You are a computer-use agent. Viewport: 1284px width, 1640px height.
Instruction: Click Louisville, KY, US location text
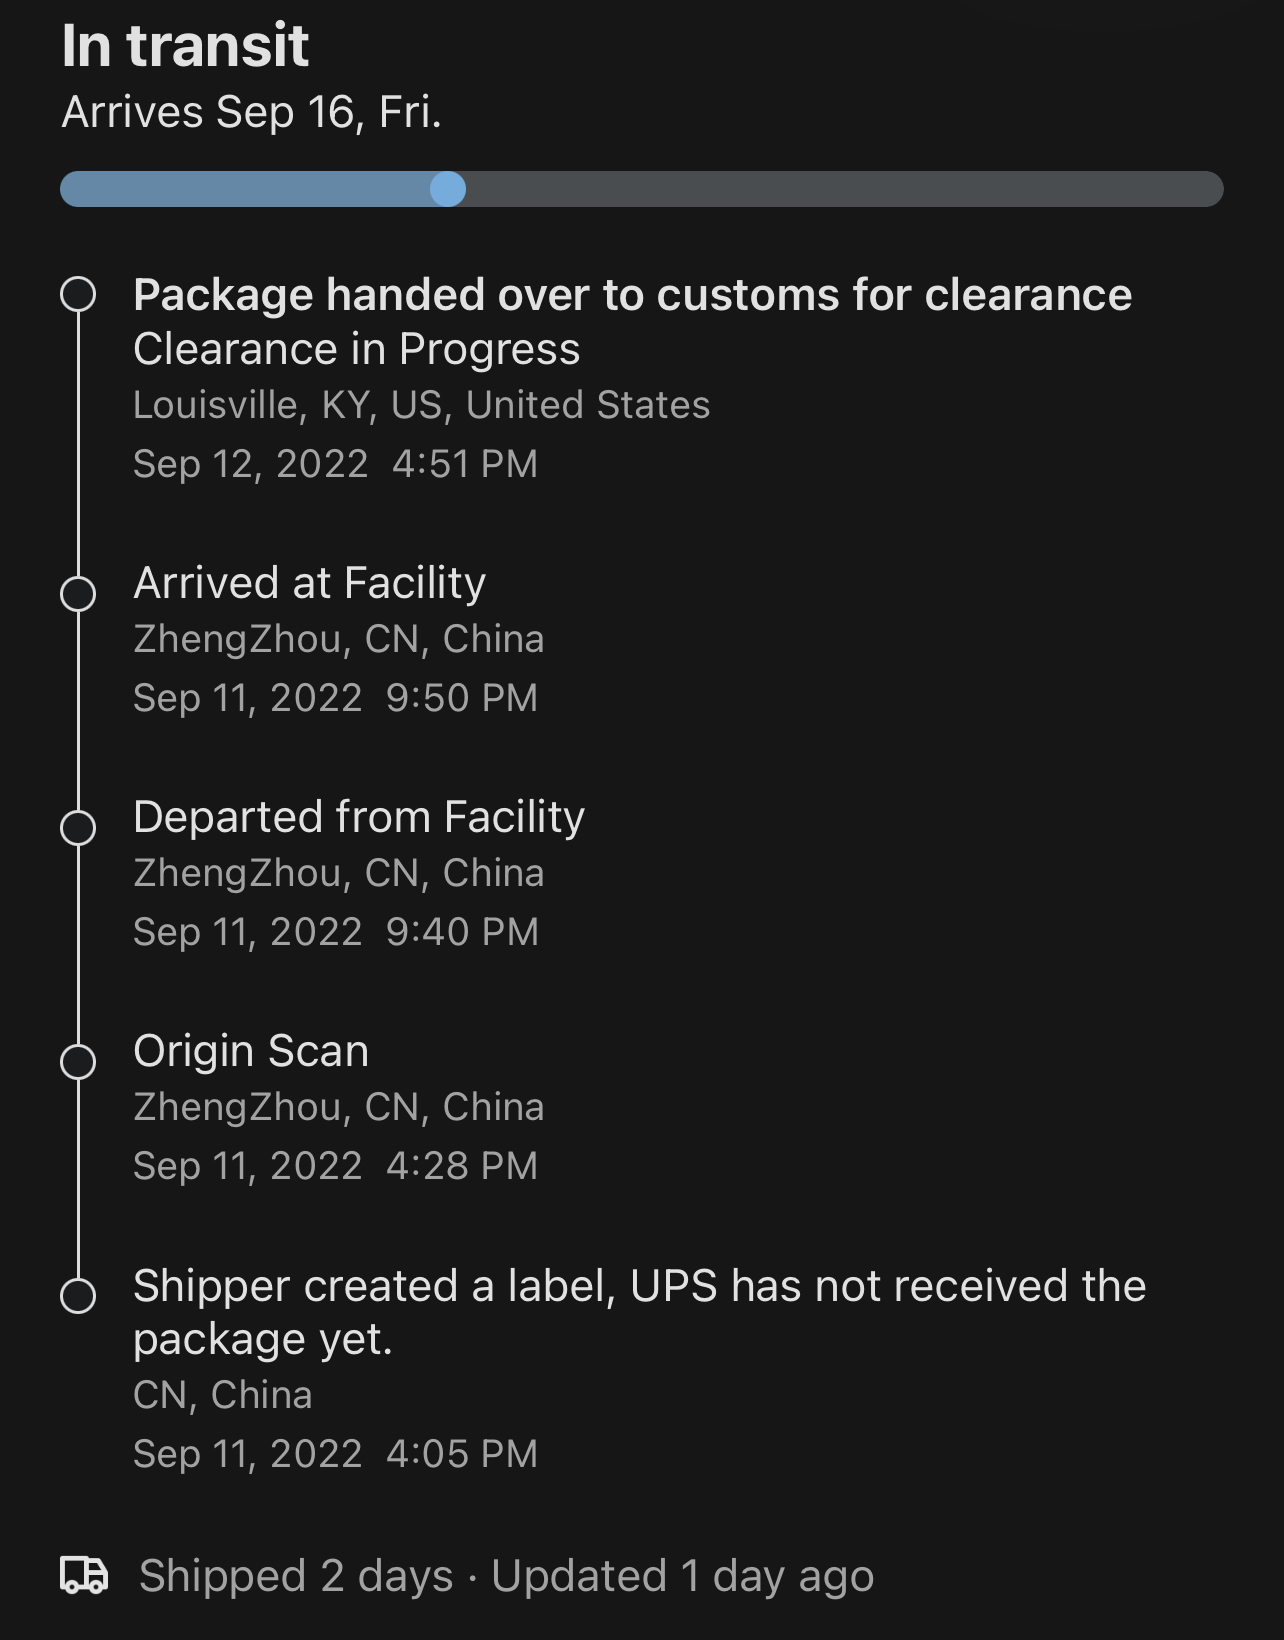pyautogui.click(x=421, y=405)
